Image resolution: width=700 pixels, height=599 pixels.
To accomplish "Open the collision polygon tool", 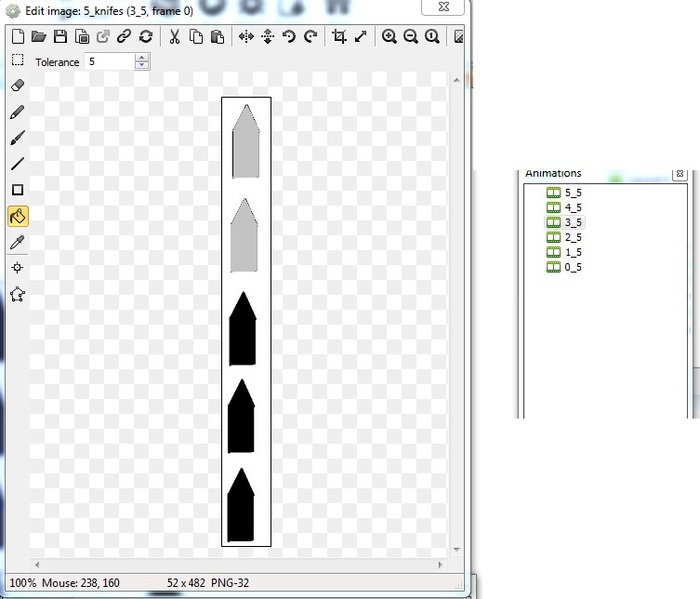I will tap(17, 294).
